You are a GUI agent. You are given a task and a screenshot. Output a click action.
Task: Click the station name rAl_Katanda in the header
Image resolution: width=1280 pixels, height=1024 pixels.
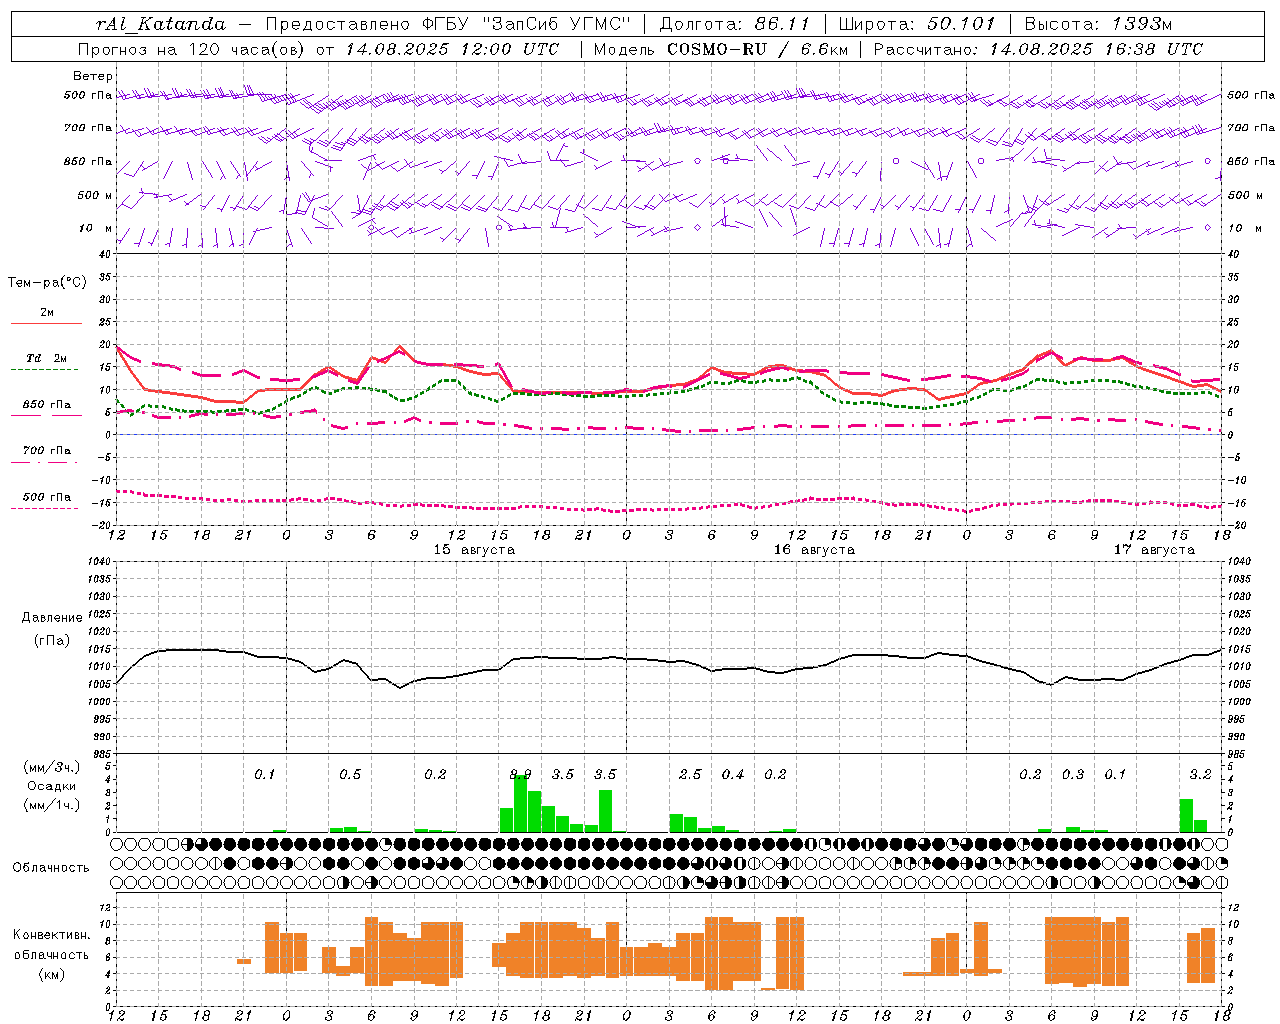click(161, 24)
